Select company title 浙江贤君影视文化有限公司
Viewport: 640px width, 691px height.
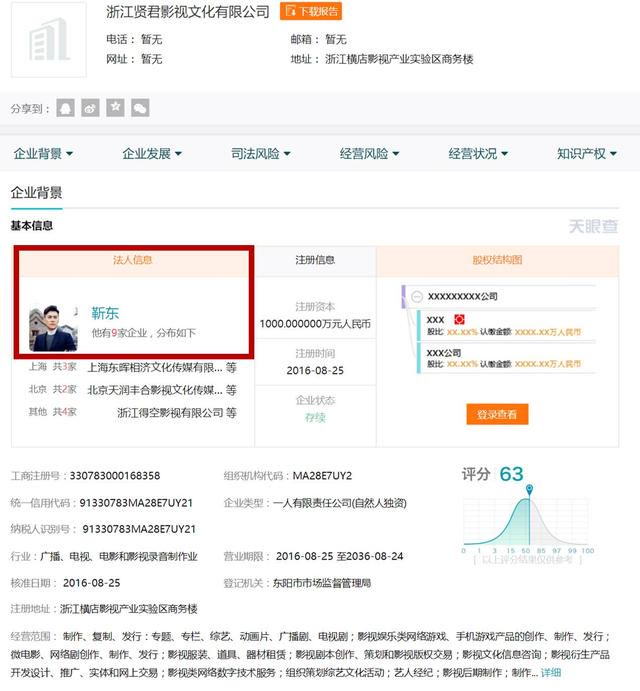(x=188, y=12)
